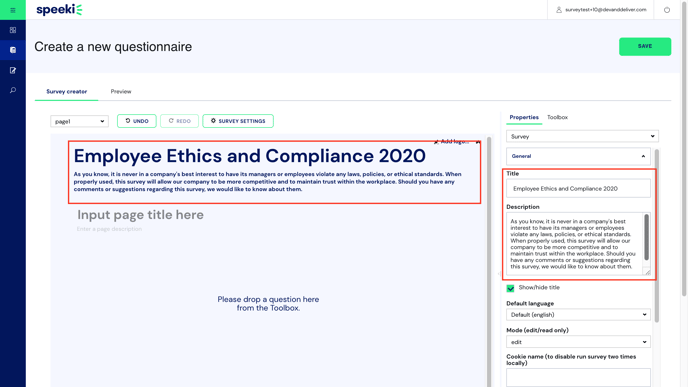Open the Mode edit/read only dropdown
The image size is (688, 387).
(x=578, y=342)
